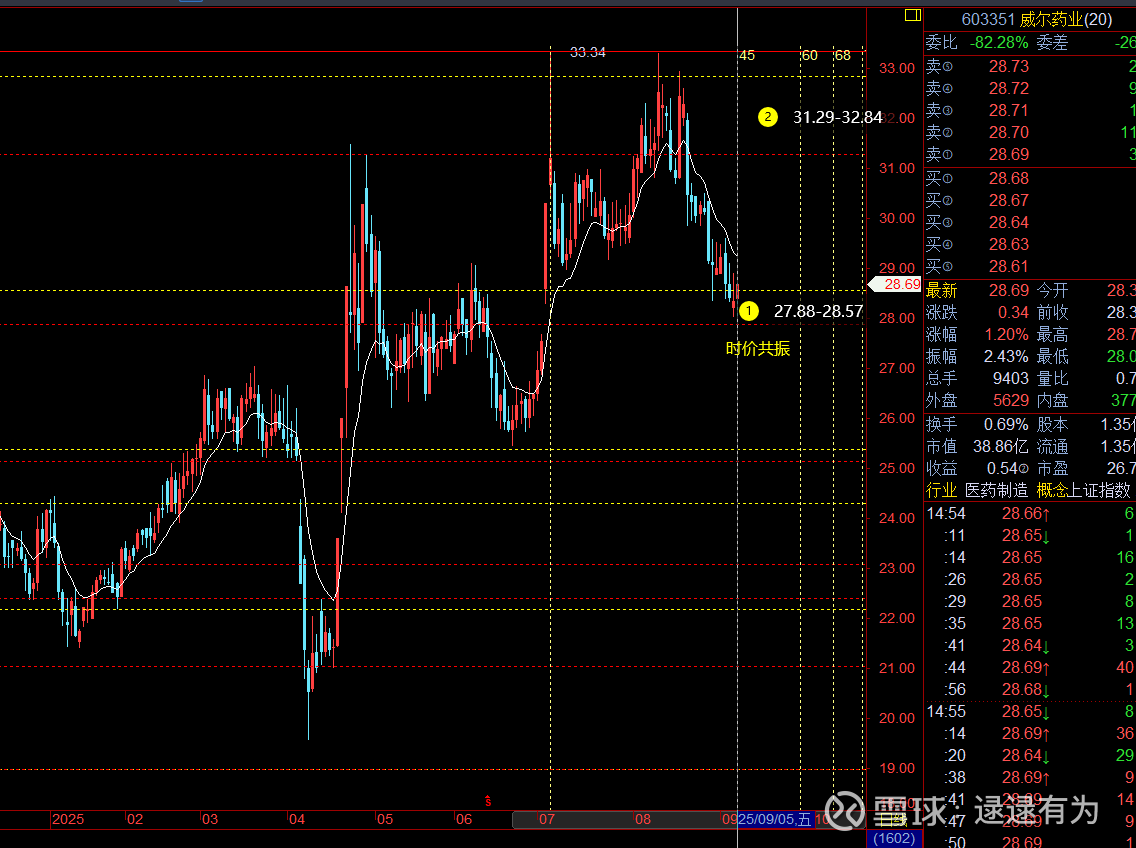1136x848 pixels.
Task: Click the 日线 period selector
Action: click(893, 820)
